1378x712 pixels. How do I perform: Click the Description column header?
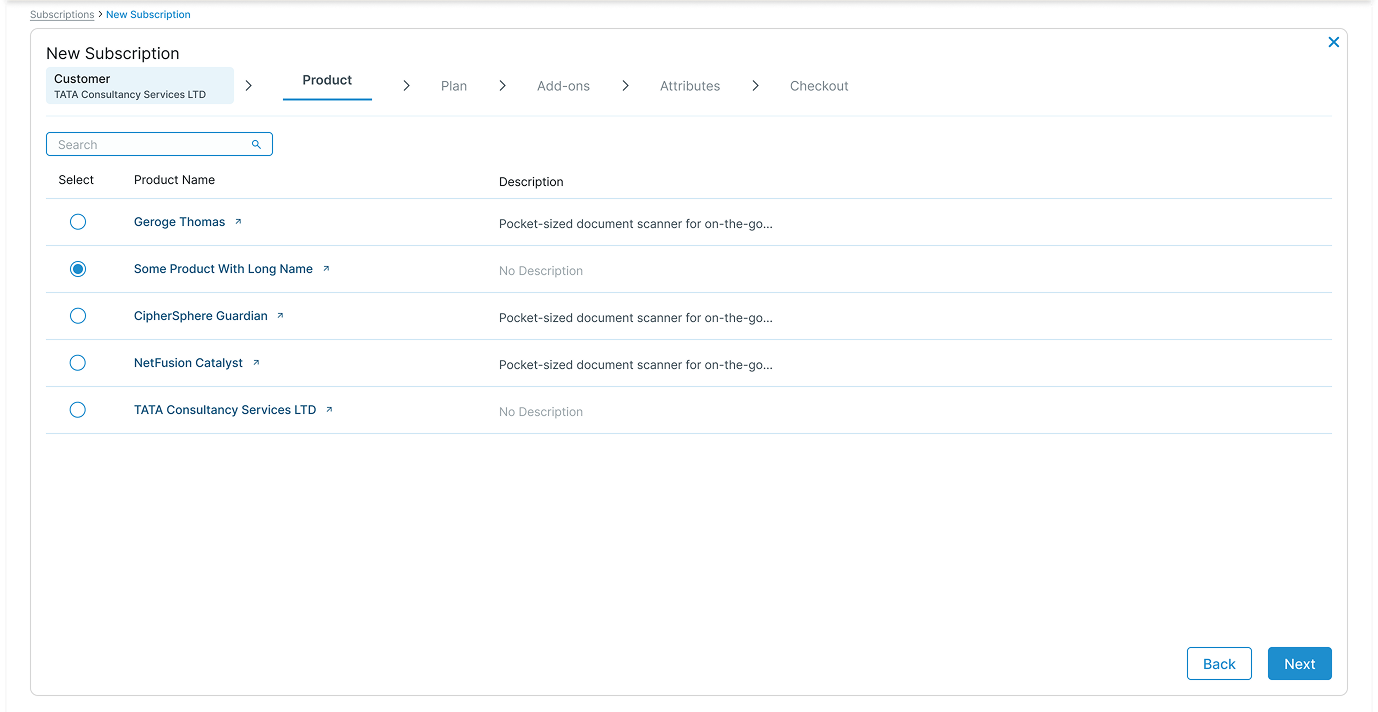click(x=531, y=182)
